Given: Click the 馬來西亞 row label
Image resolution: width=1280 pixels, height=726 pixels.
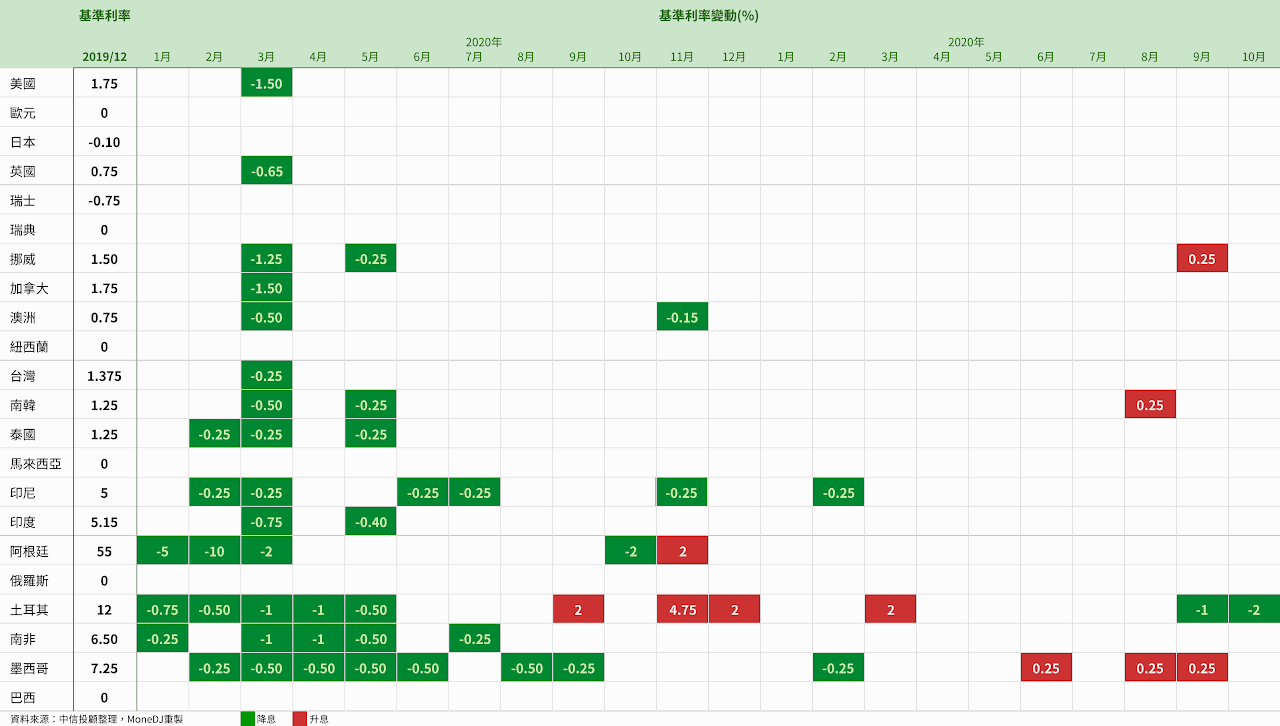Looking at the screenshot, I should (x=36, y=464).
